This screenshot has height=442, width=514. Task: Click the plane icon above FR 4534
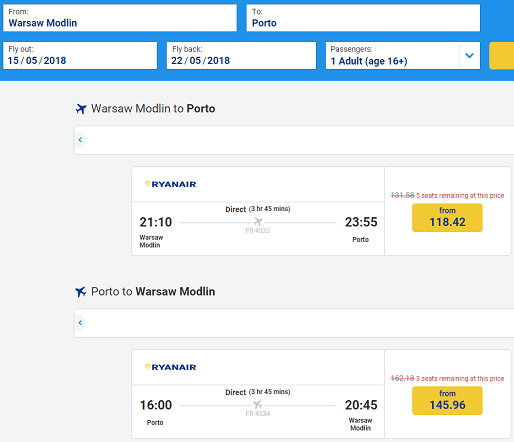coord(258,404)
